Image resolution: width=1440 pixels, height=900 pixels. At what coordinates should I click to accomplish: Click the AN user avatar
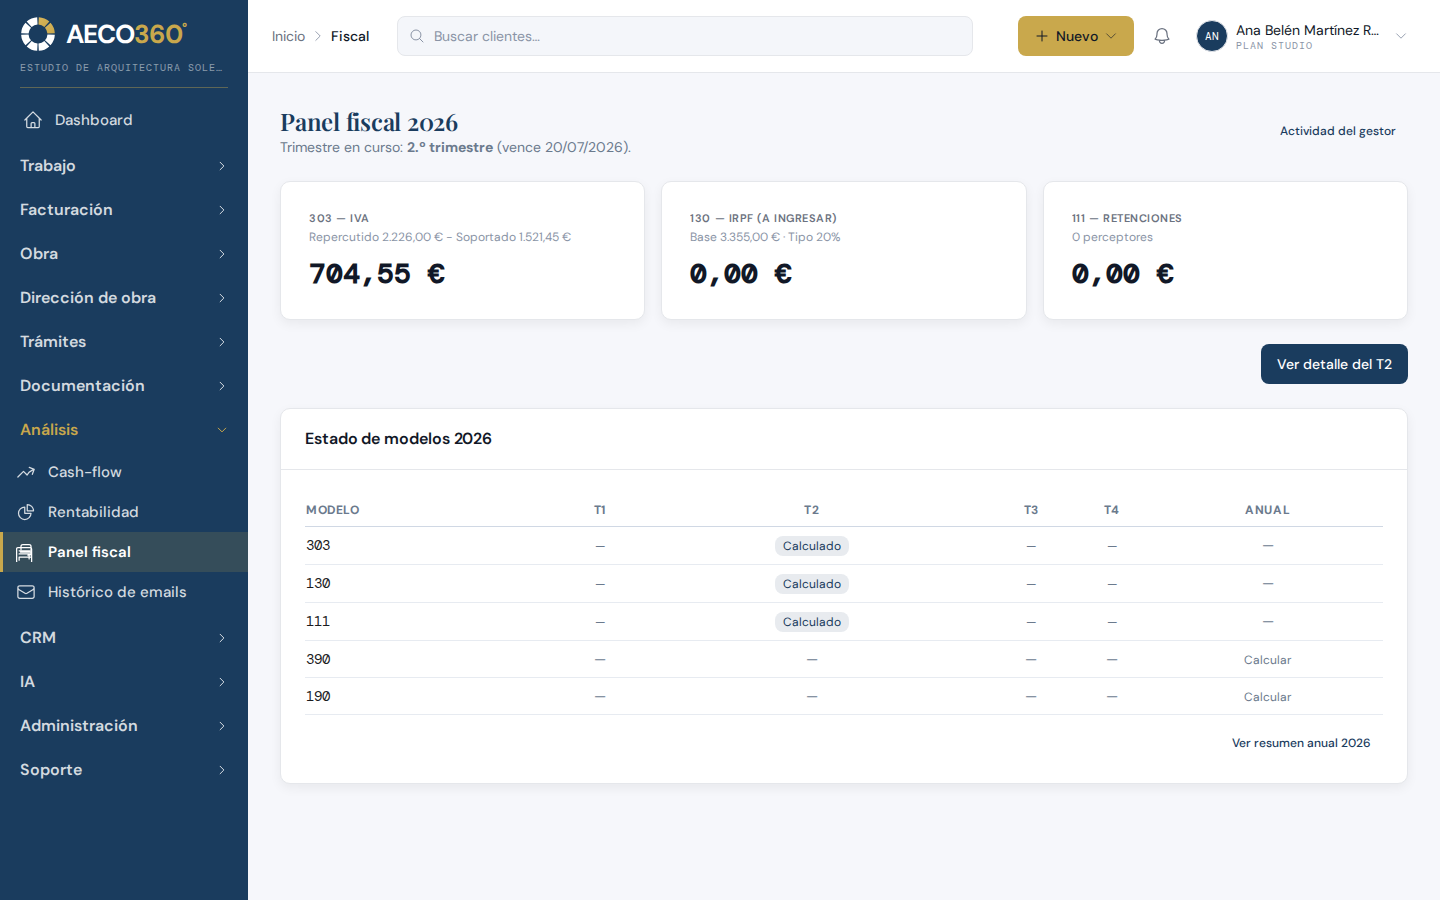(x=1212, y=36)
